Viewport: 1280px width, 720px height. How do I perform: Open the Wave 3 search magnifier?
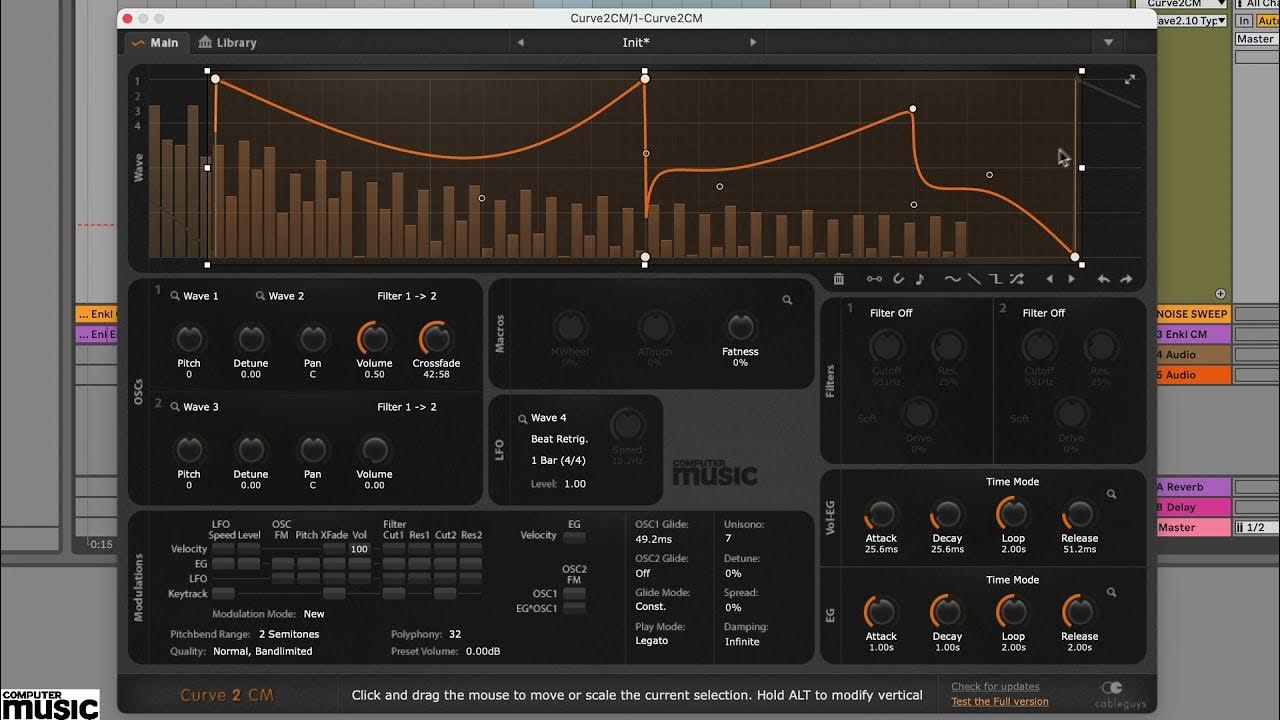pos(174,407)
